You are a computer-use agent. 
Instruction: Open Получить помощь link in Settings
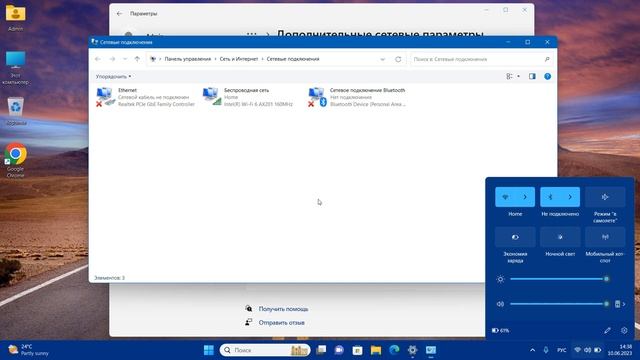coord(283,309)
